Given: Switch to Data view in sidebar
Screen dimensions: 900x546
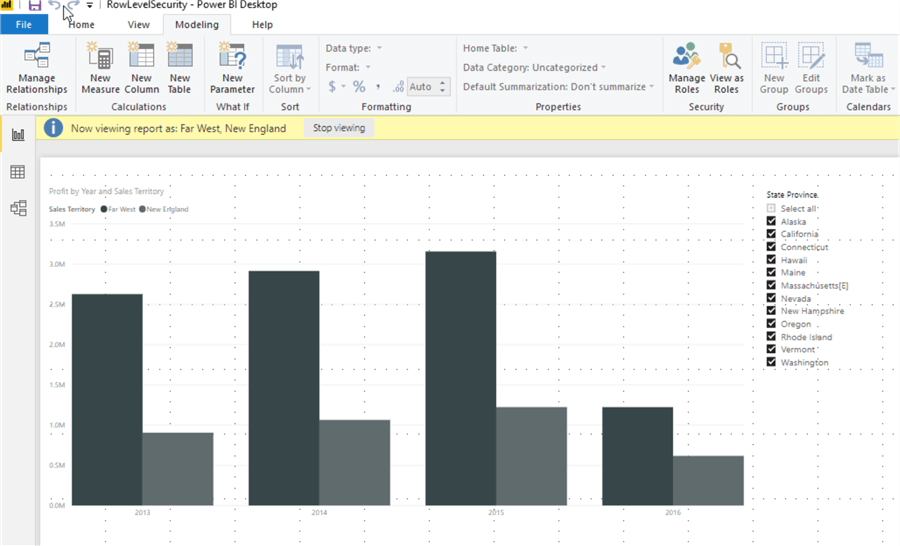Looking at the screenshot, I should coord(18,172).
